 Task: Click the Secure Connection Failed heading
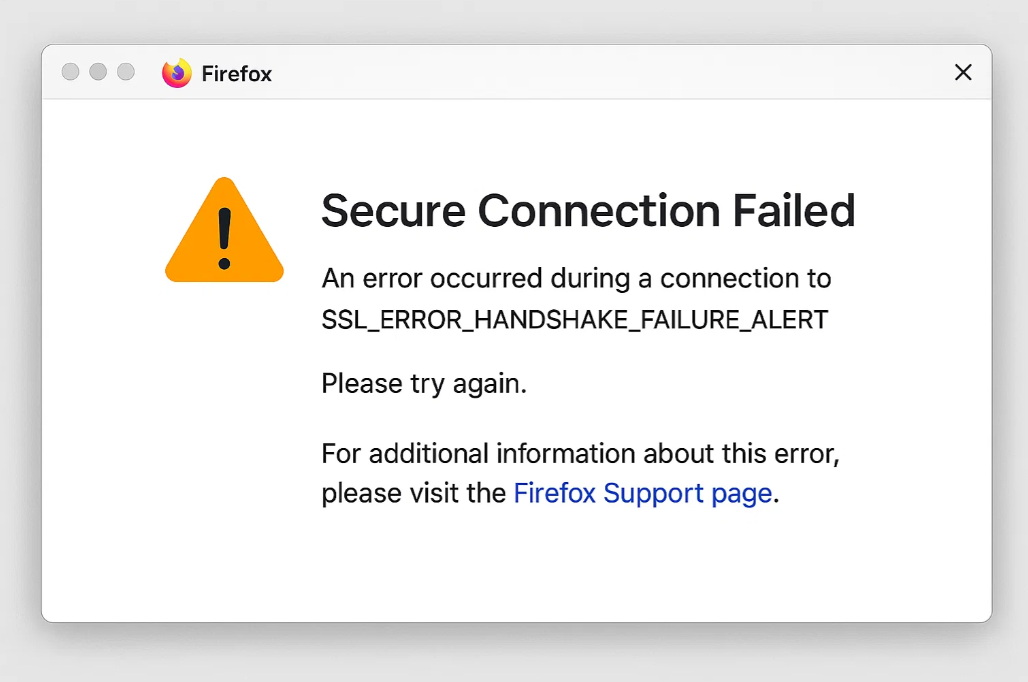(588, 211)
